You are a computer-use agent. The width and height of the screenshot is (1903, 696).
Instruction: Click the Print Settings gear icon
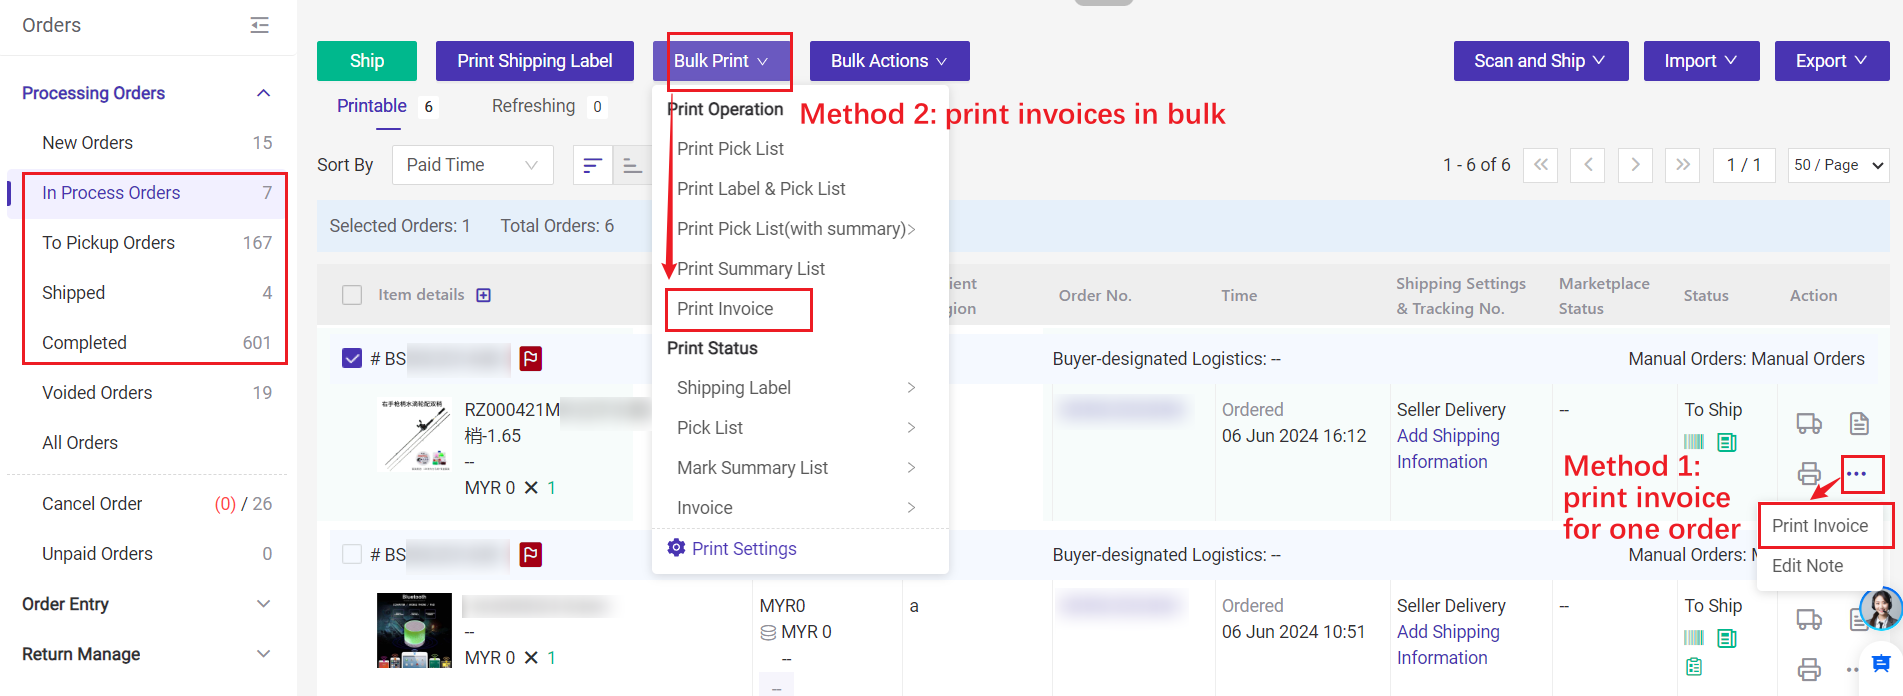point(677,548)
